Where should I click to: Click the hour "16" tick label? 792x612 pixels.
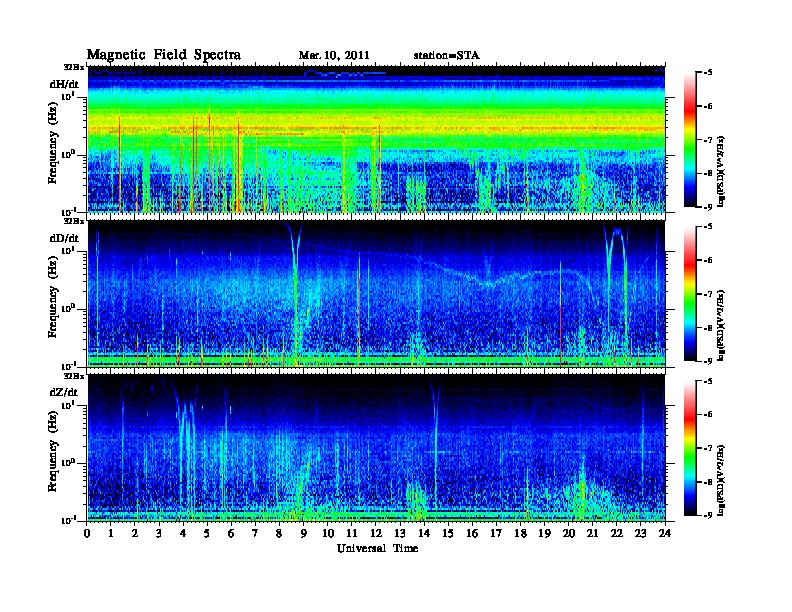point(472,533)
